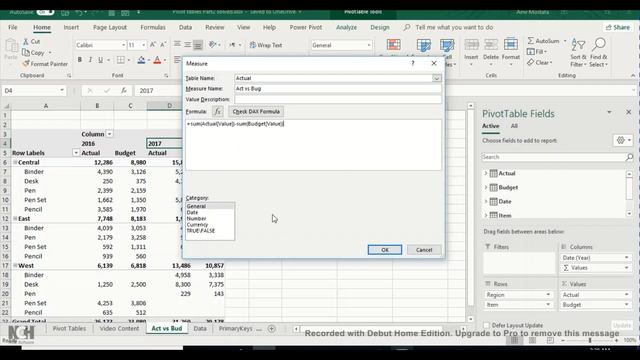Screen dimensions: 640x360
Task: Open General number format dropdown
Action: click(x=369, y=45)
